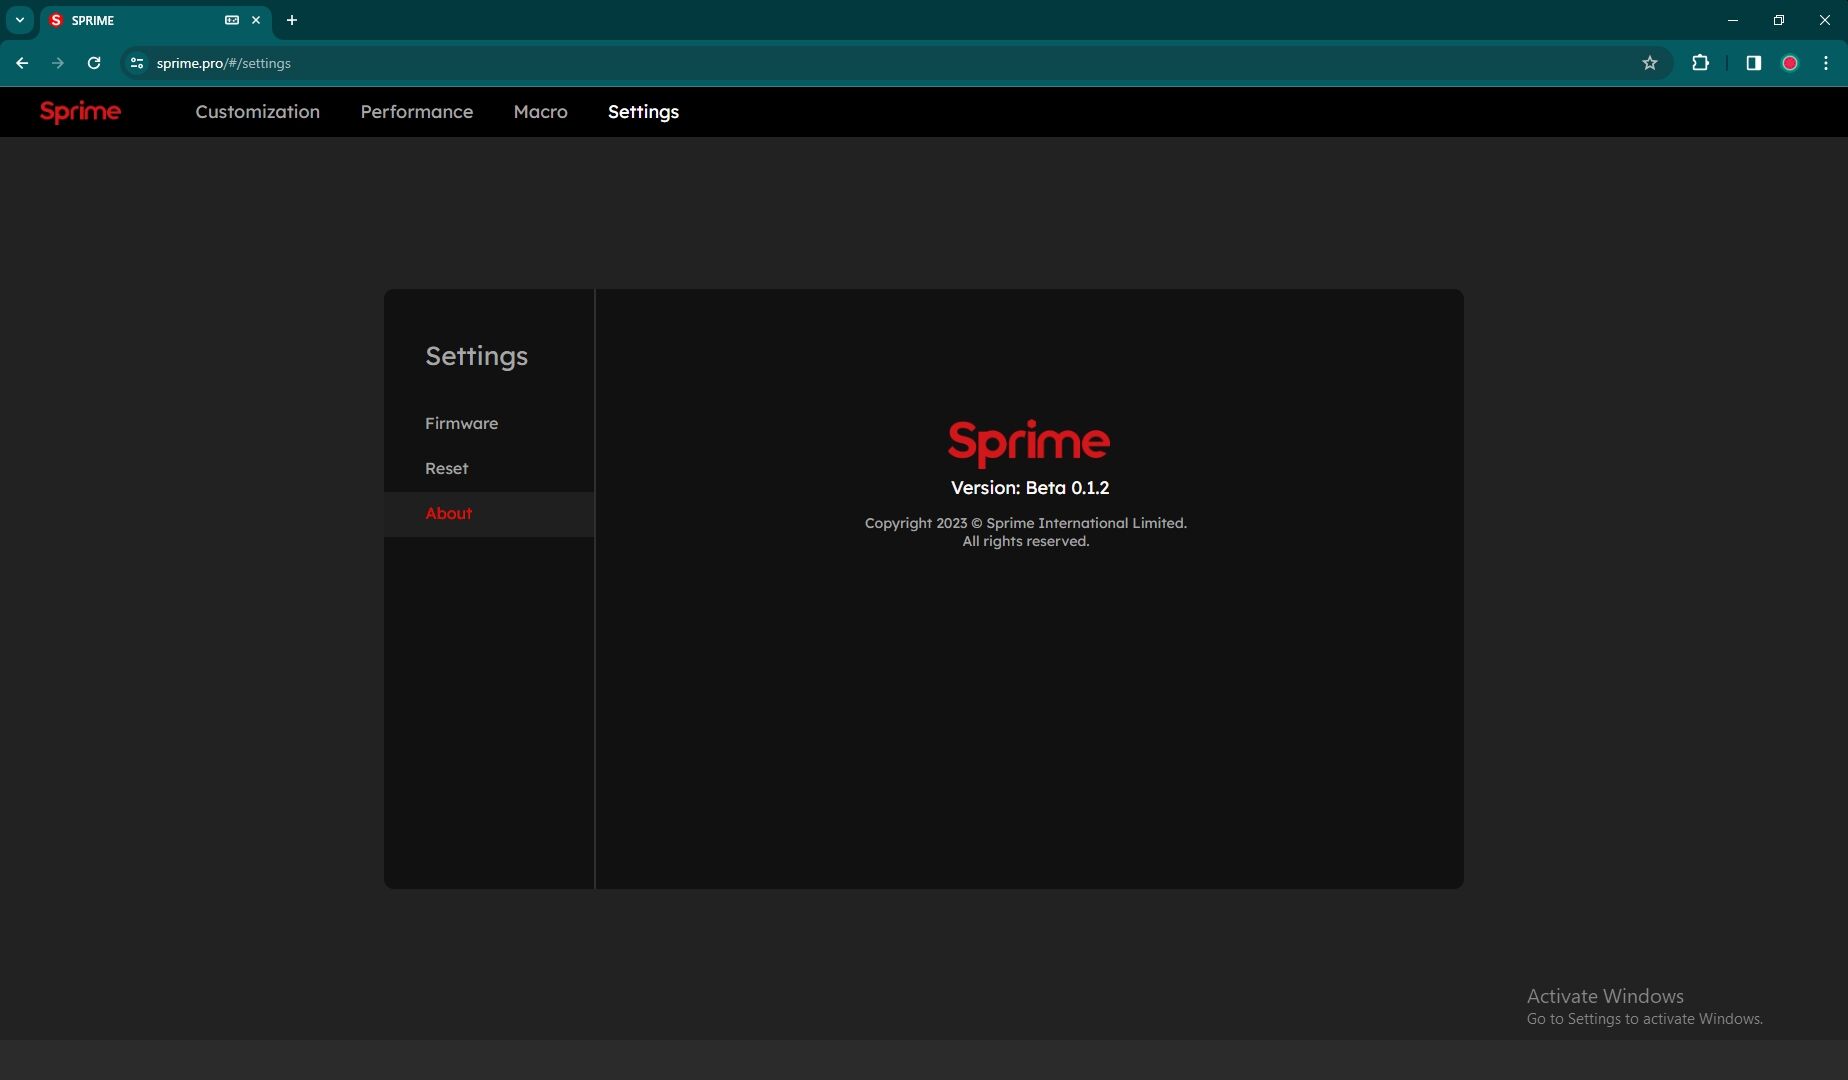Go to the Macro tab
The width and height of the screenshot is (1848, 1080).
coord(540,112)
